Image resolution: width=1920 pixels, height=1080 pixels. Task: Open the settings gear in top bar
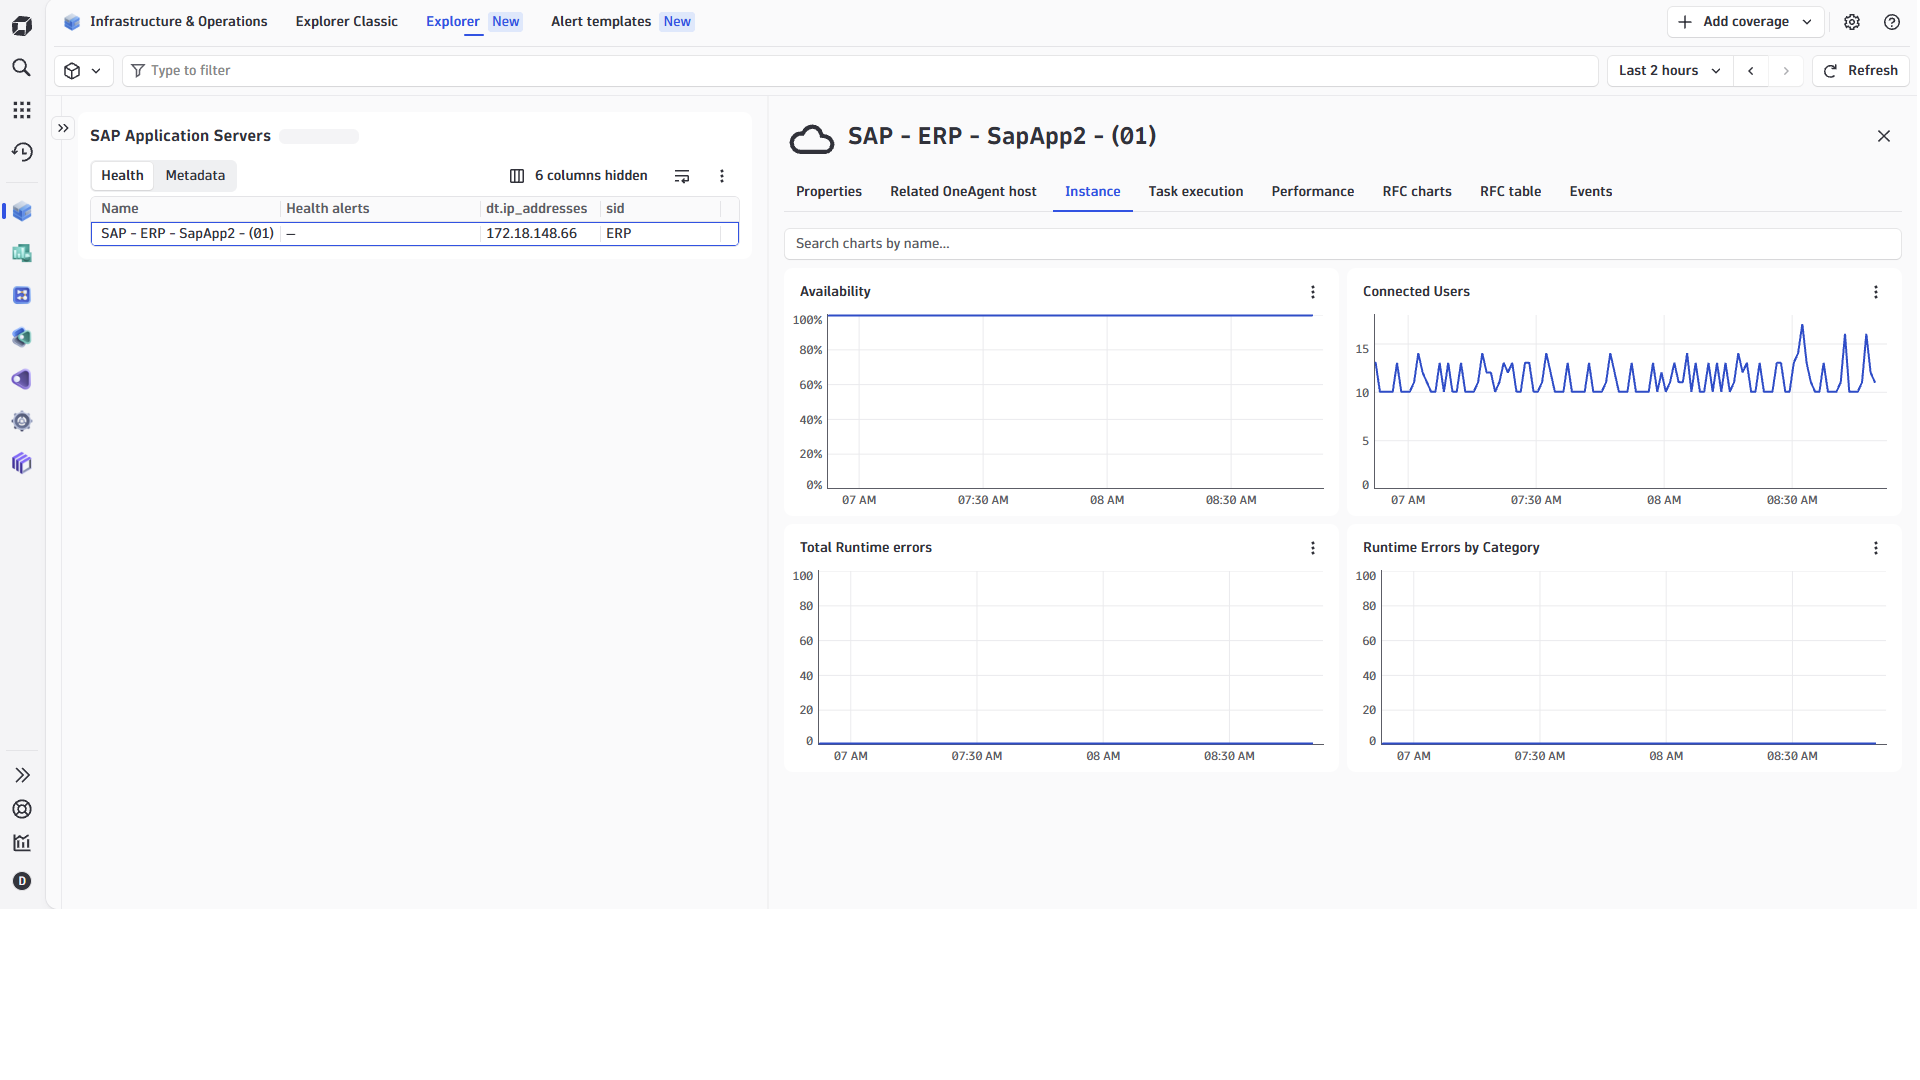(1852, 22)
